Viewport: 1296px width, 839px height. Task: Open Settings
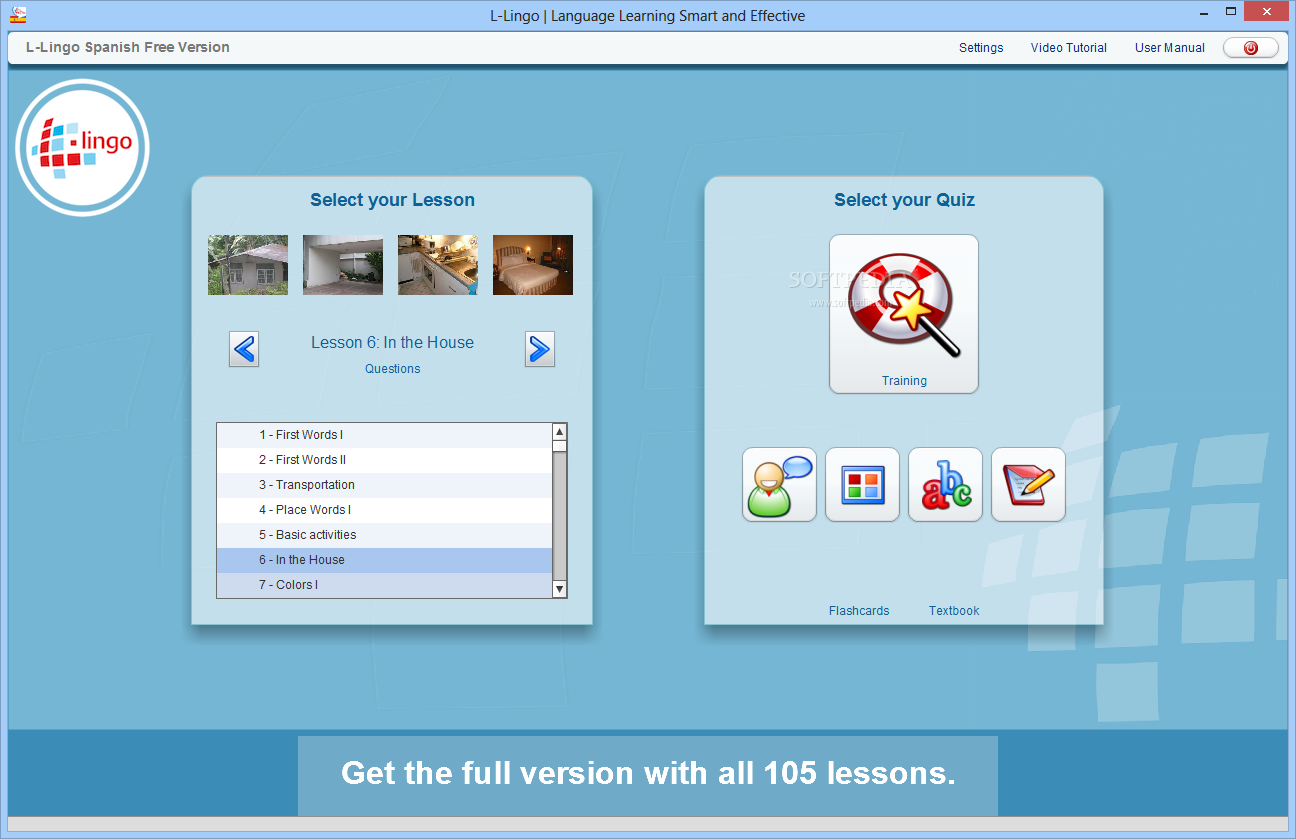[x=981, y=48]
